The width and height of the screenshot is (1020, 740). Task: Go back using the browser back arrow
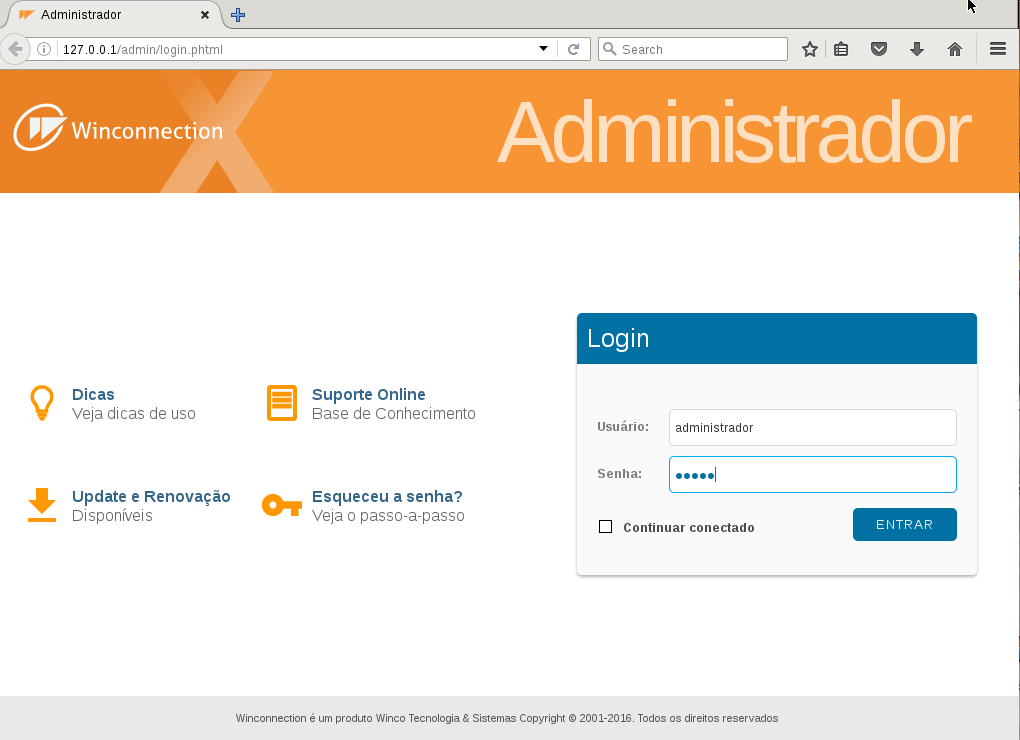tap(15, 49)
